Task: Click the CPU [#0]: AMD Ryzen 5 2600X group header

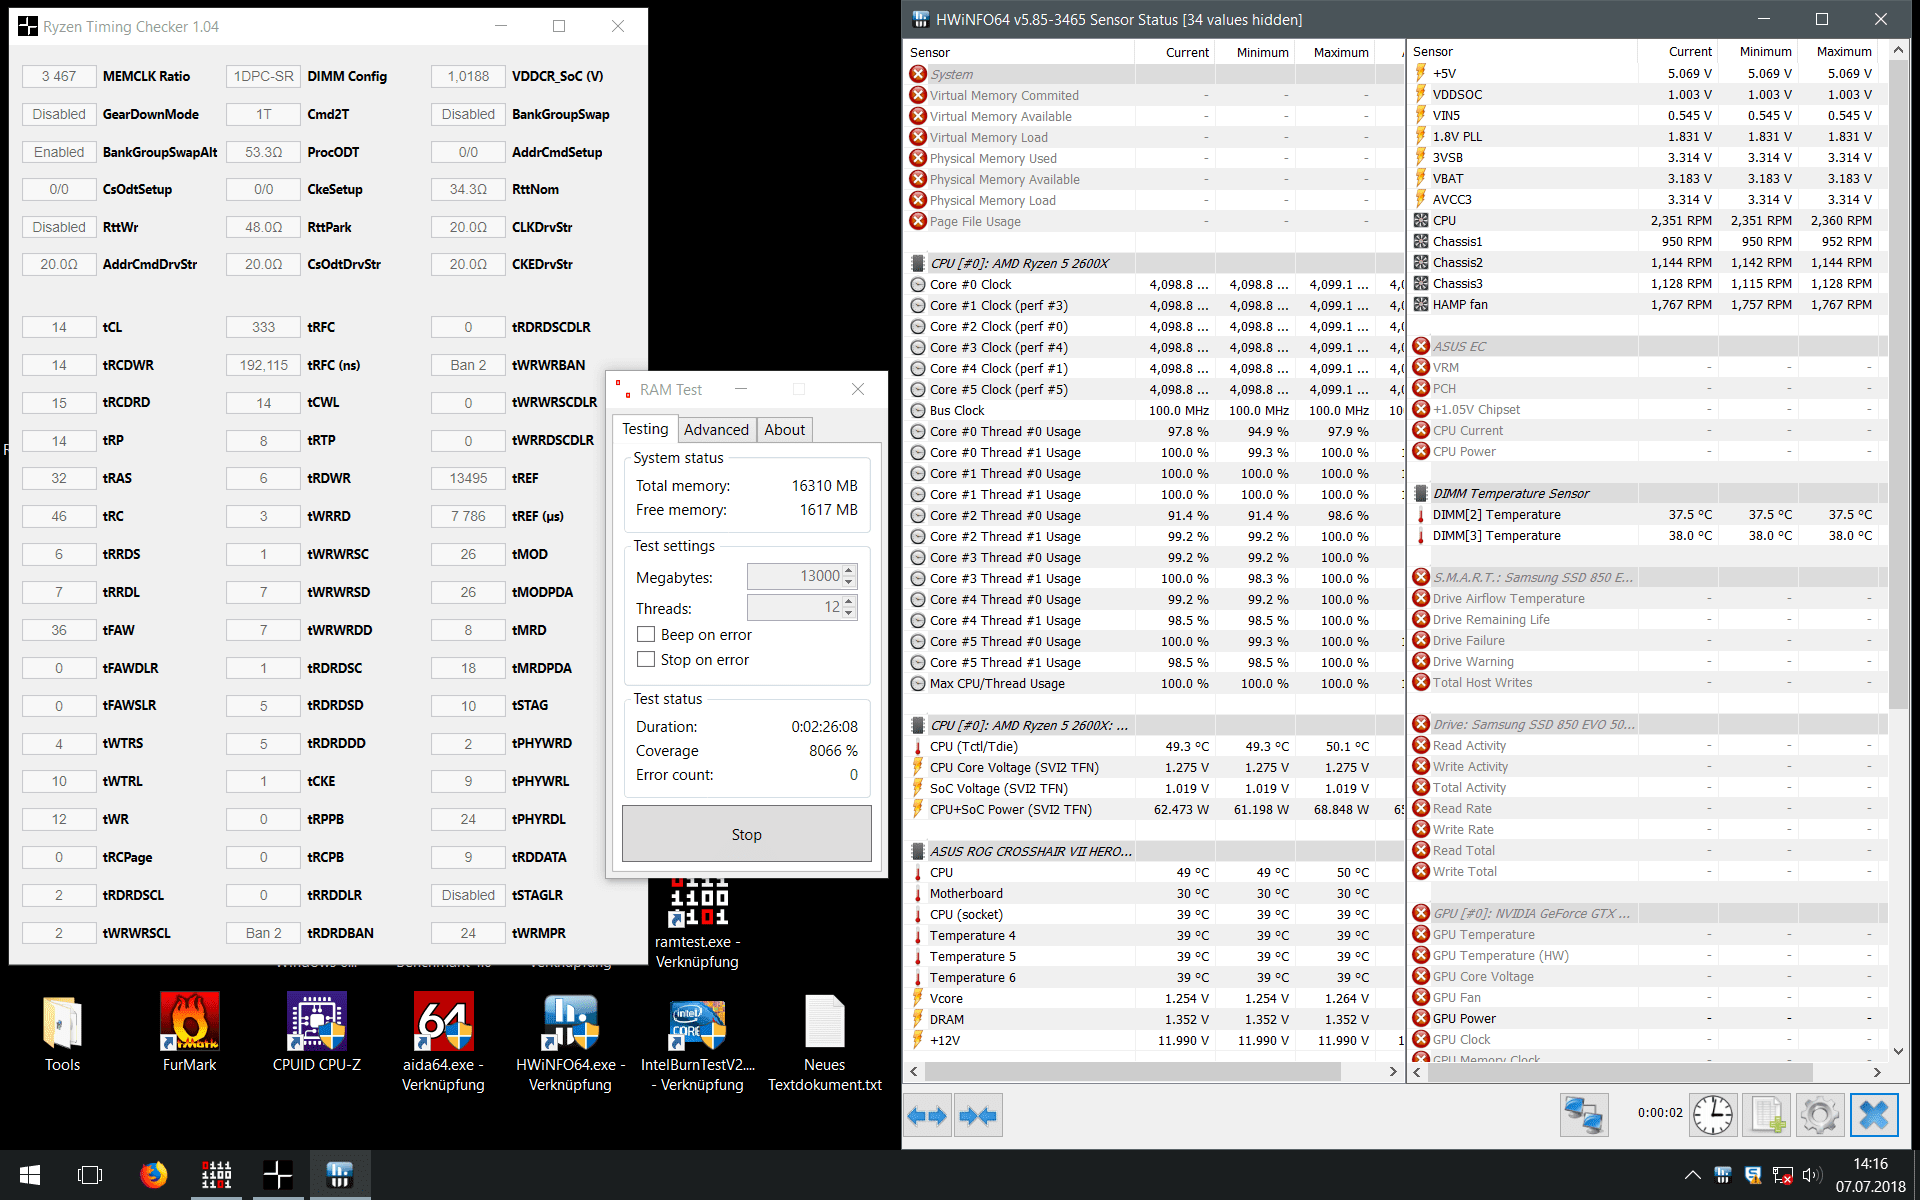Action: coord(1020,263)
